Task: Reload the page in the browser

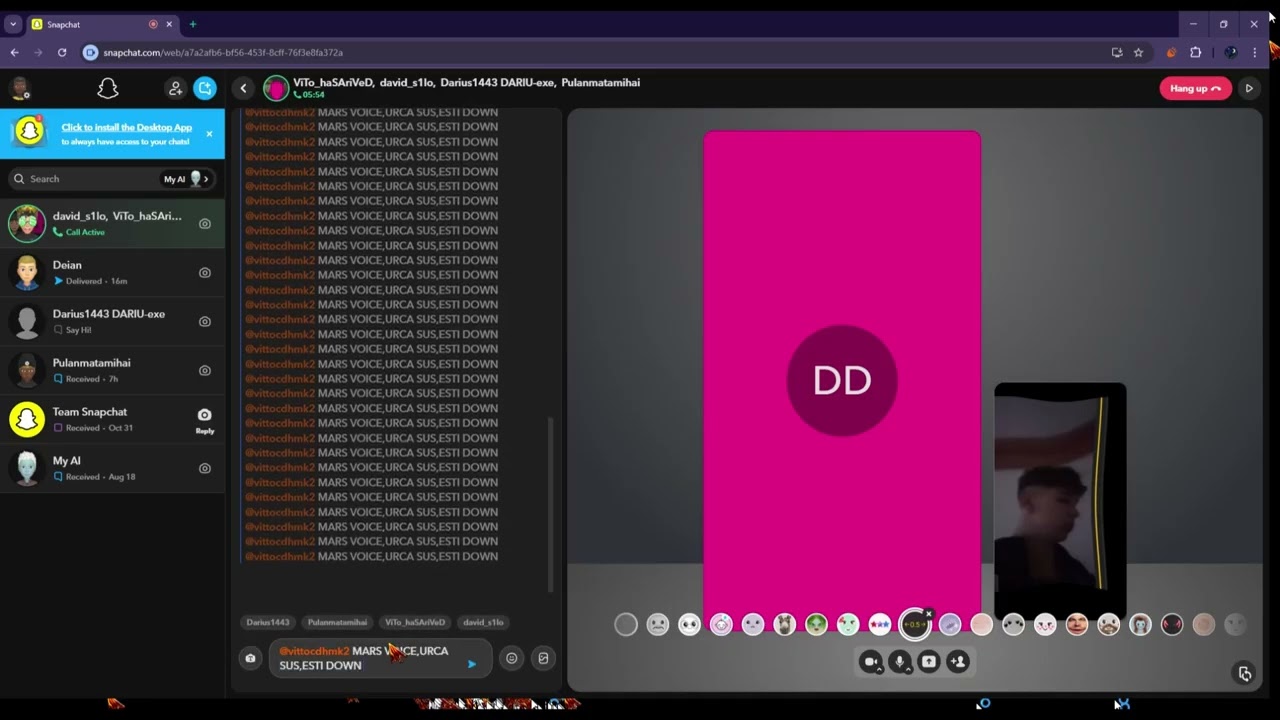Action: (62, 52)
